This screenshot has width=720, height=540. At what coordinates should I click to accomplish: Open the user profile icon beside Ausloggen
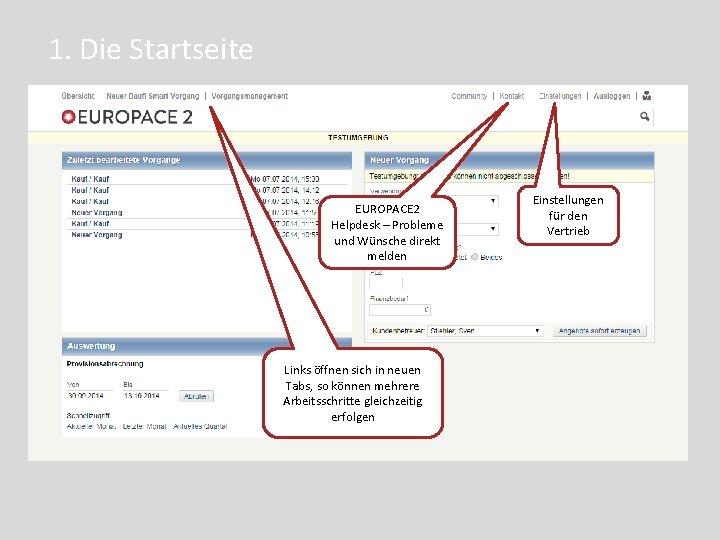coord(647,96)
